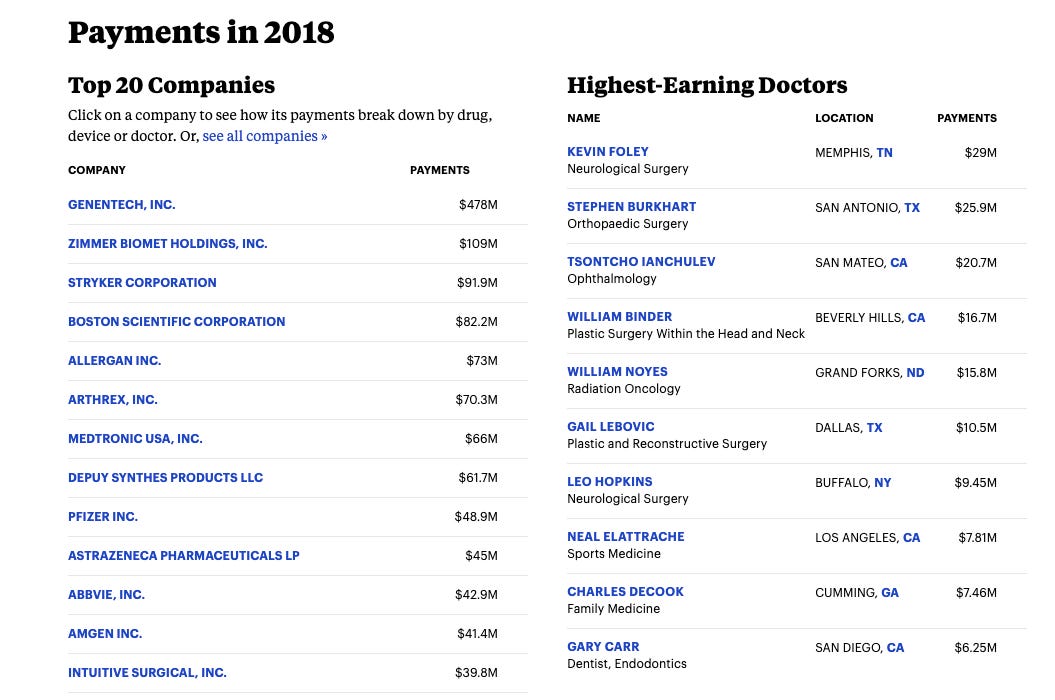Screen dimensions: 1055x700
Task: Click Leo Hopkins' $9.45M payment
Action: point(976,483)
